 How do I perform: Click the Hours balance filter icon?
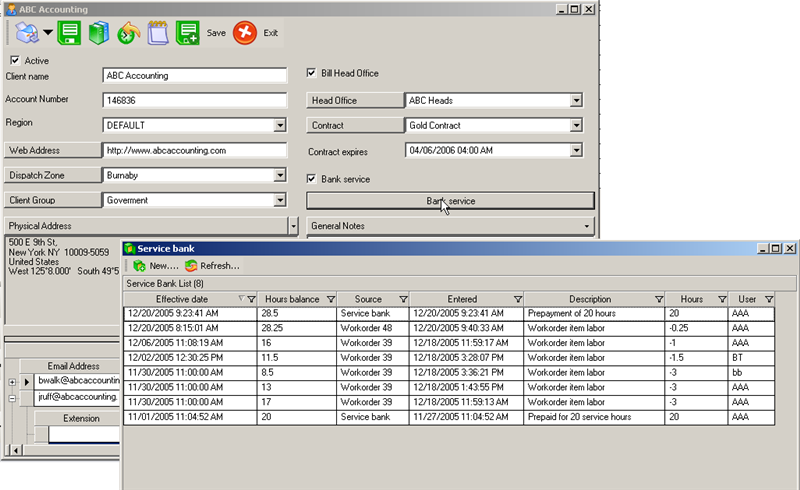tap(331, 299)
